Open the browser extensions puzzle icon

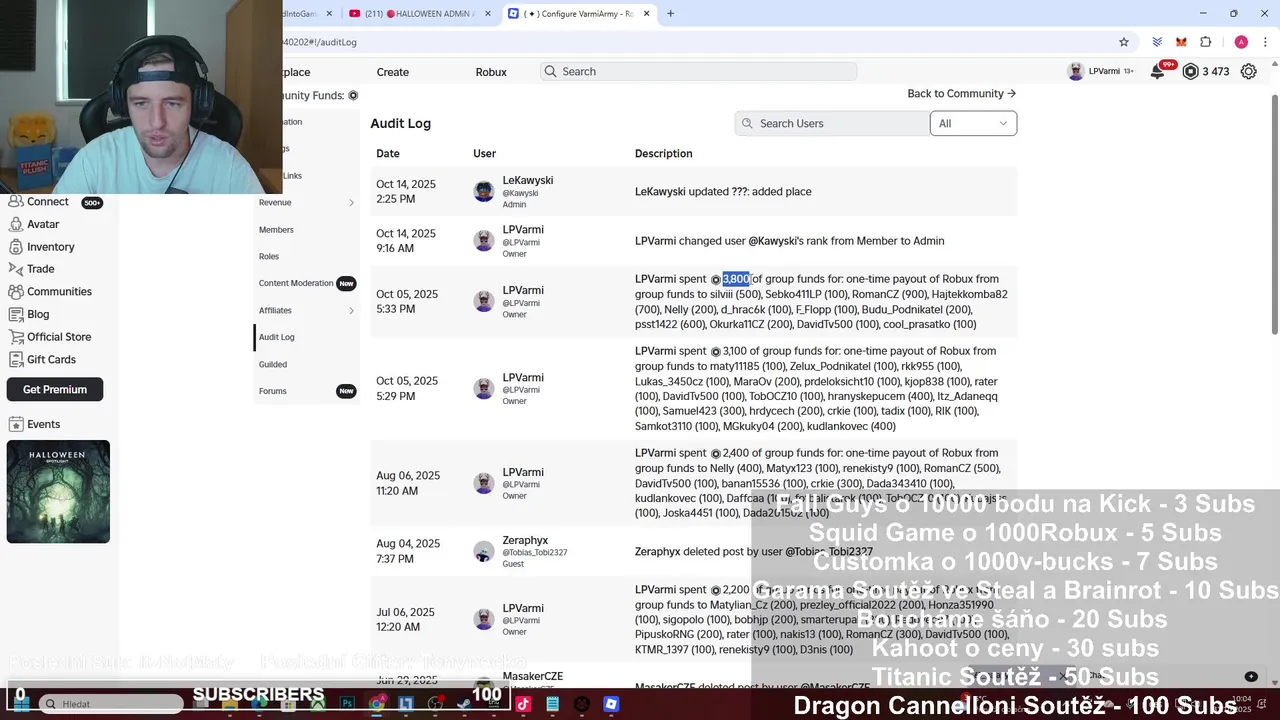pos(1205,42)
